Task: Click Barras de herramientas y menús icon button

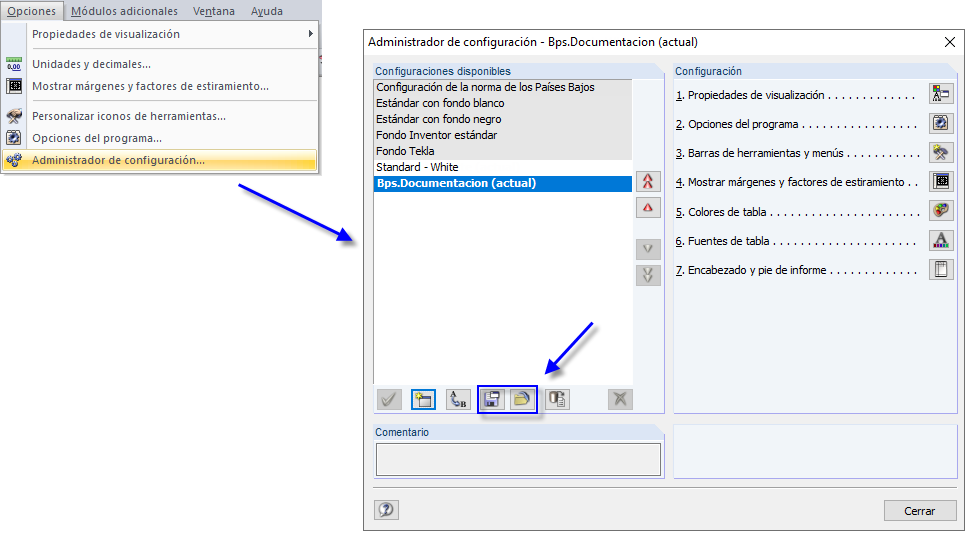Action: pyautogui.click(x=941, y=152)
